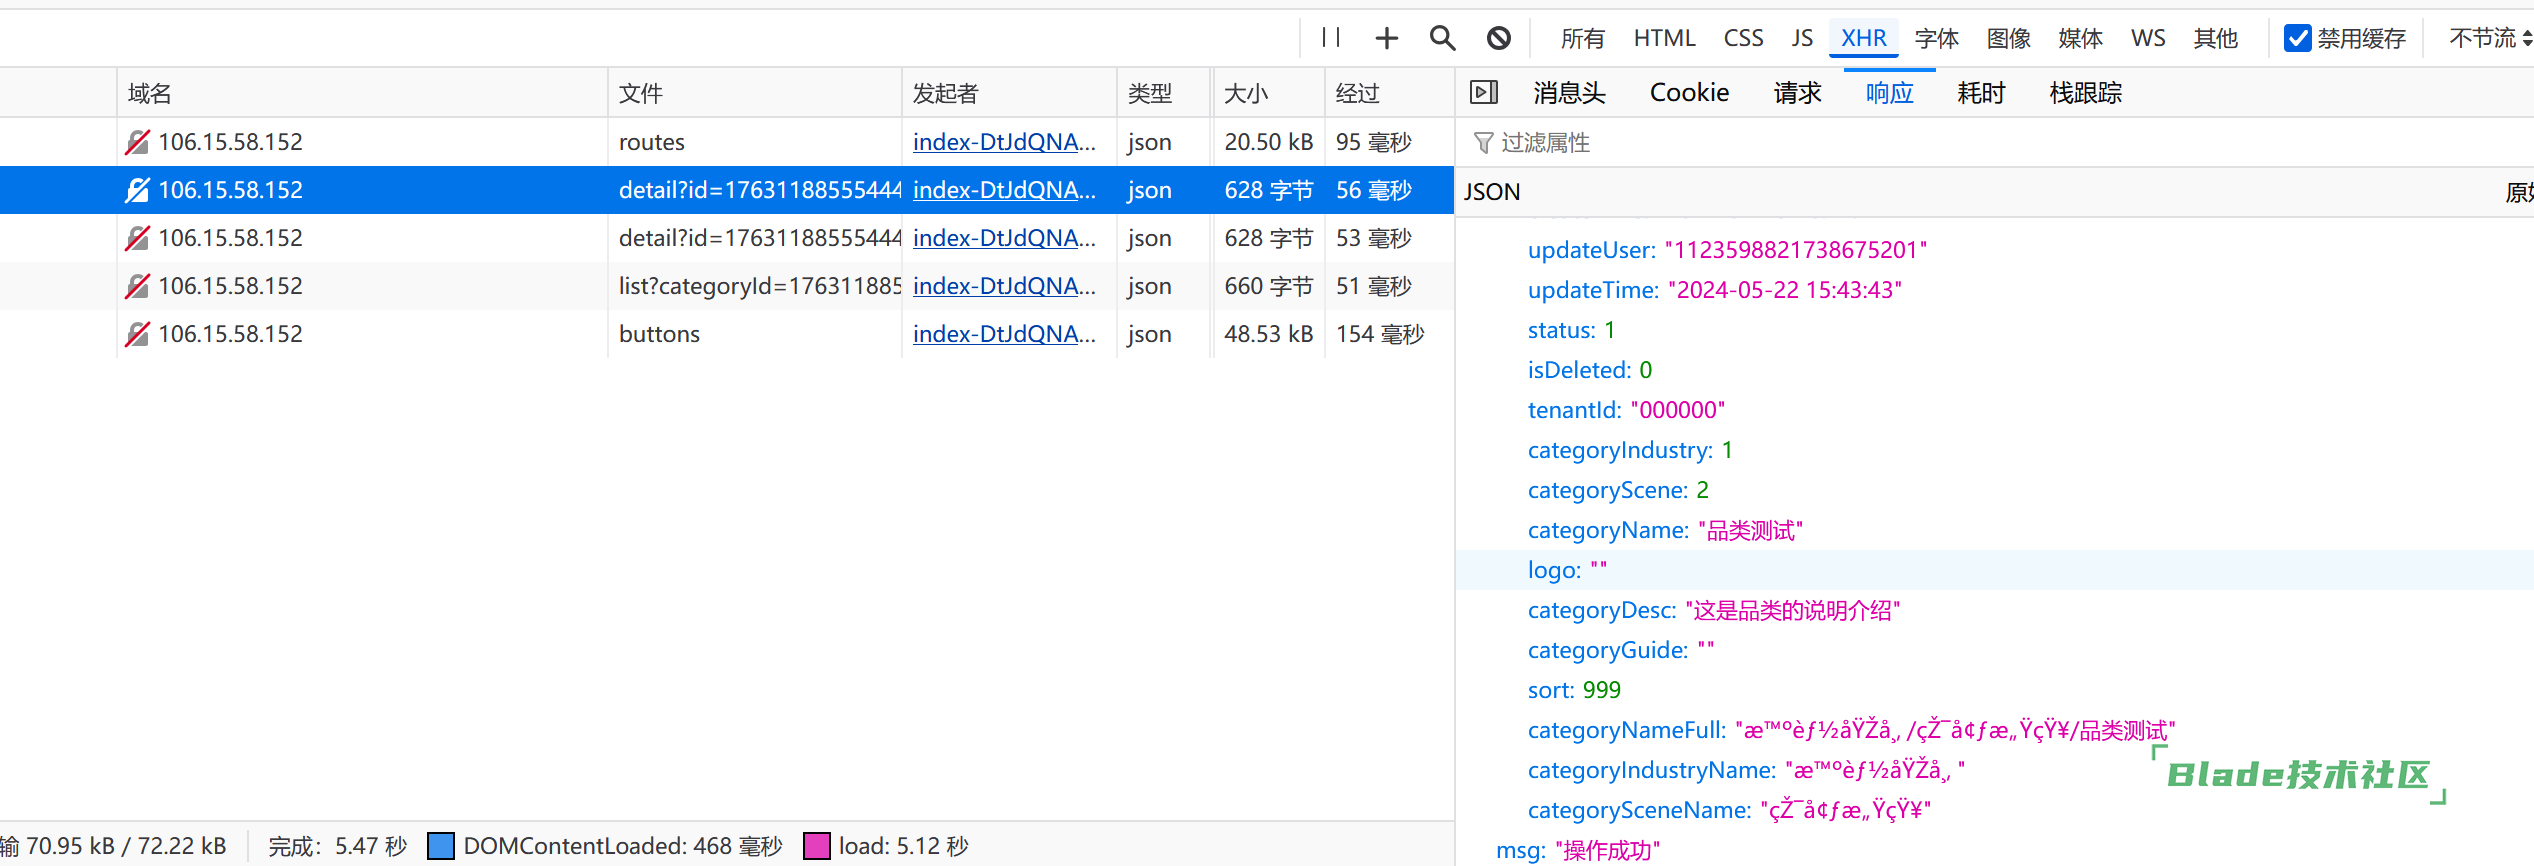Open the 栈跟踪 tab
The height and width of the screenshot is (866, 2534).
pyautogui.click(x=2085, y=93)
